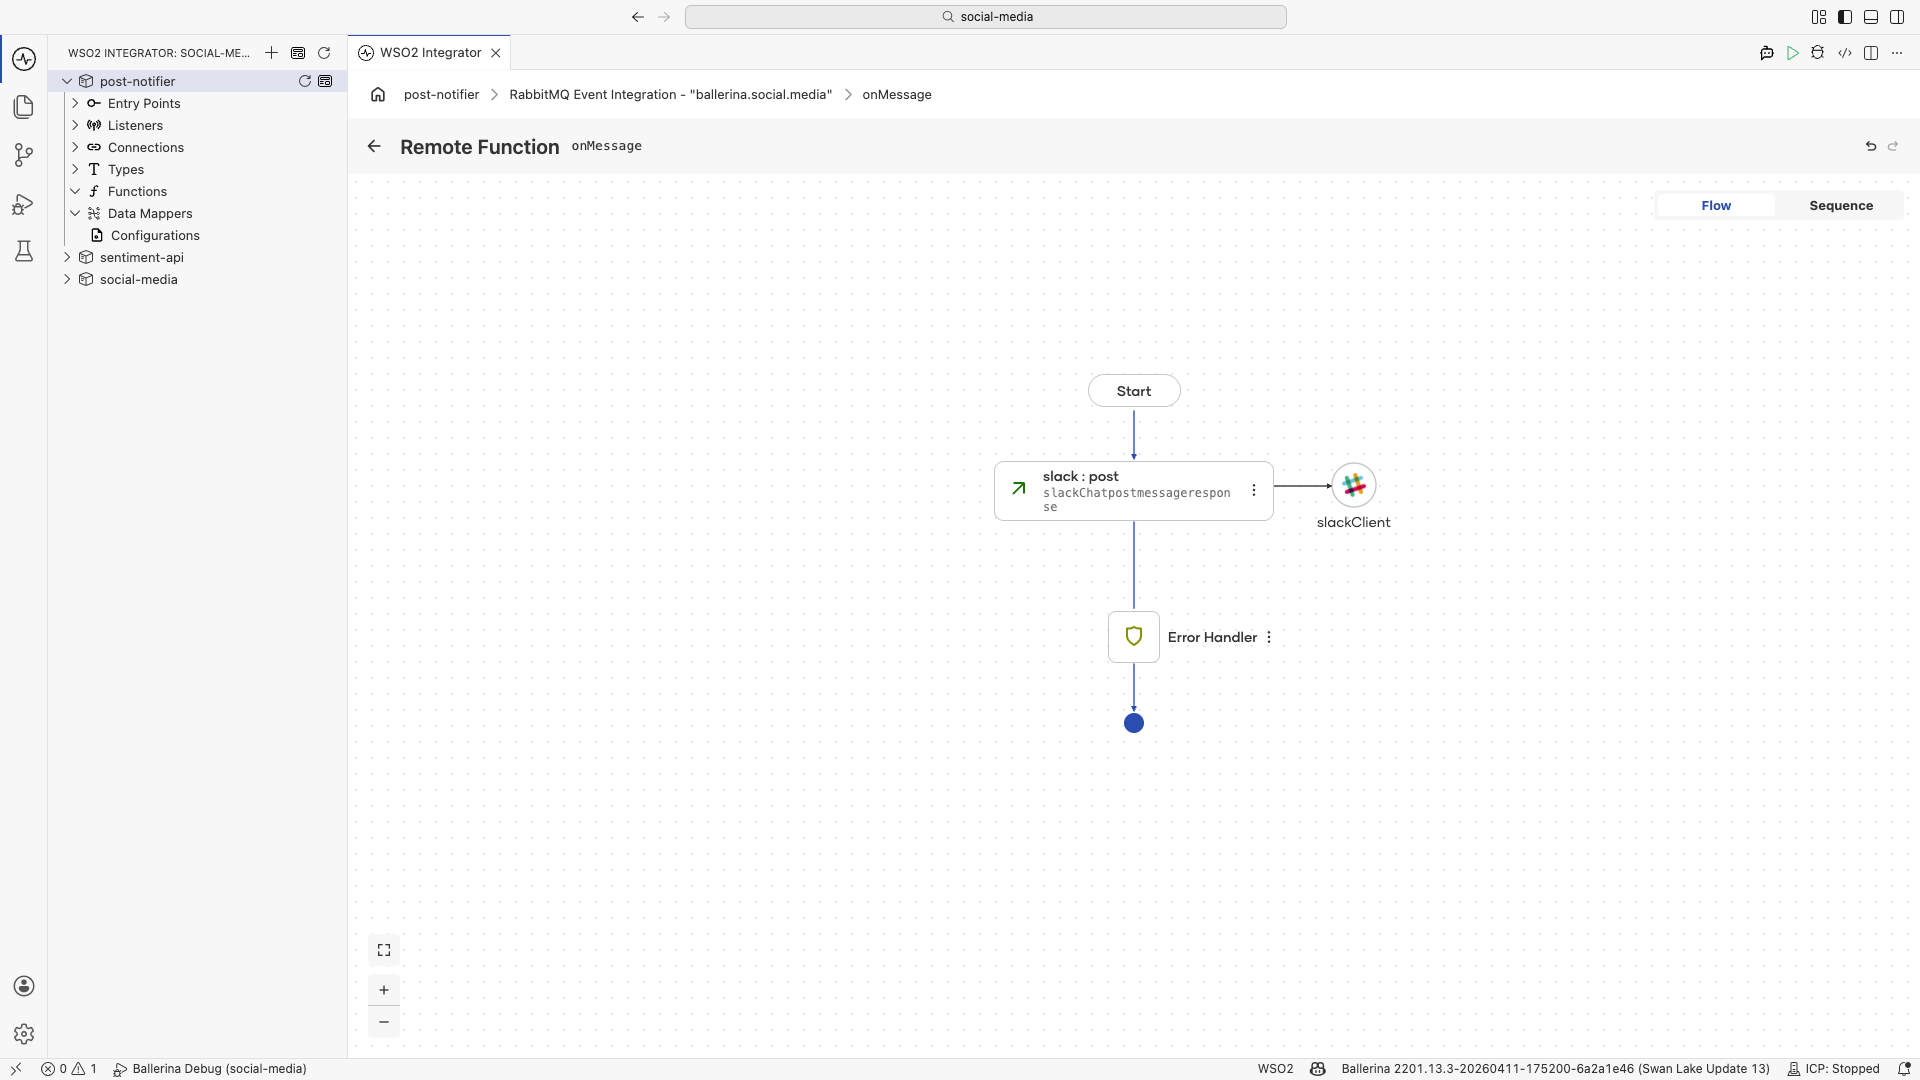
Task: Click the slackClient connection icon
Action: (1354, 486)
